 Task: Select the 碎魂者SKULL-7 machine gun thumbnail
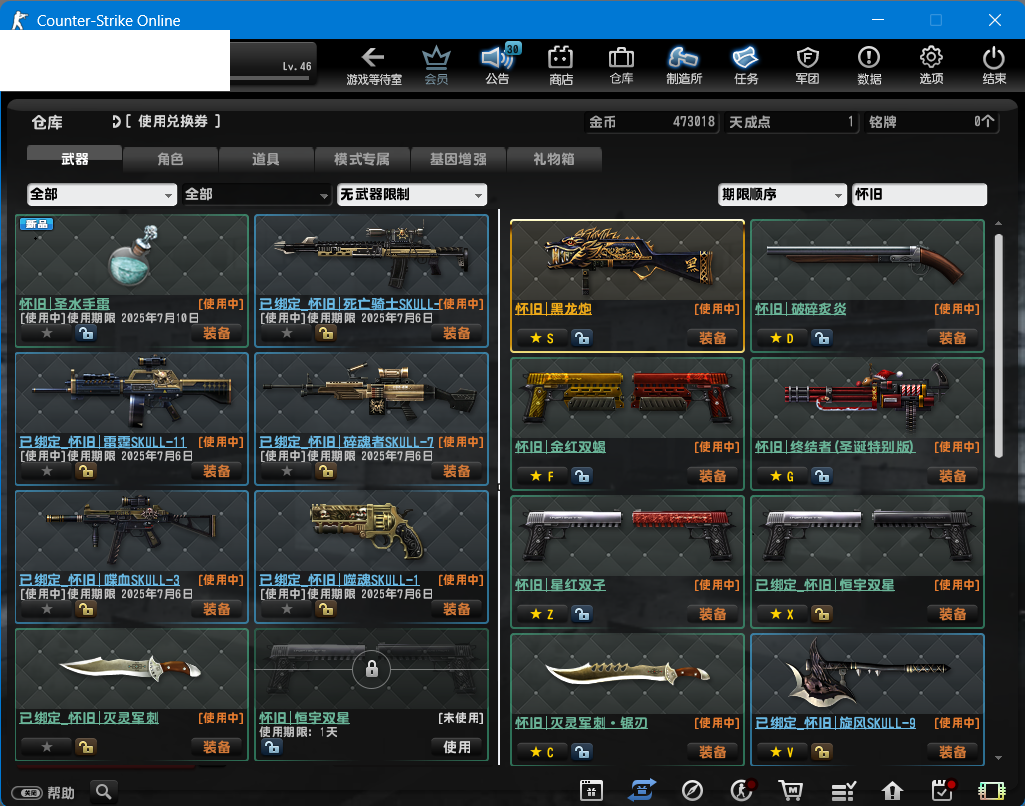point(371,394)
